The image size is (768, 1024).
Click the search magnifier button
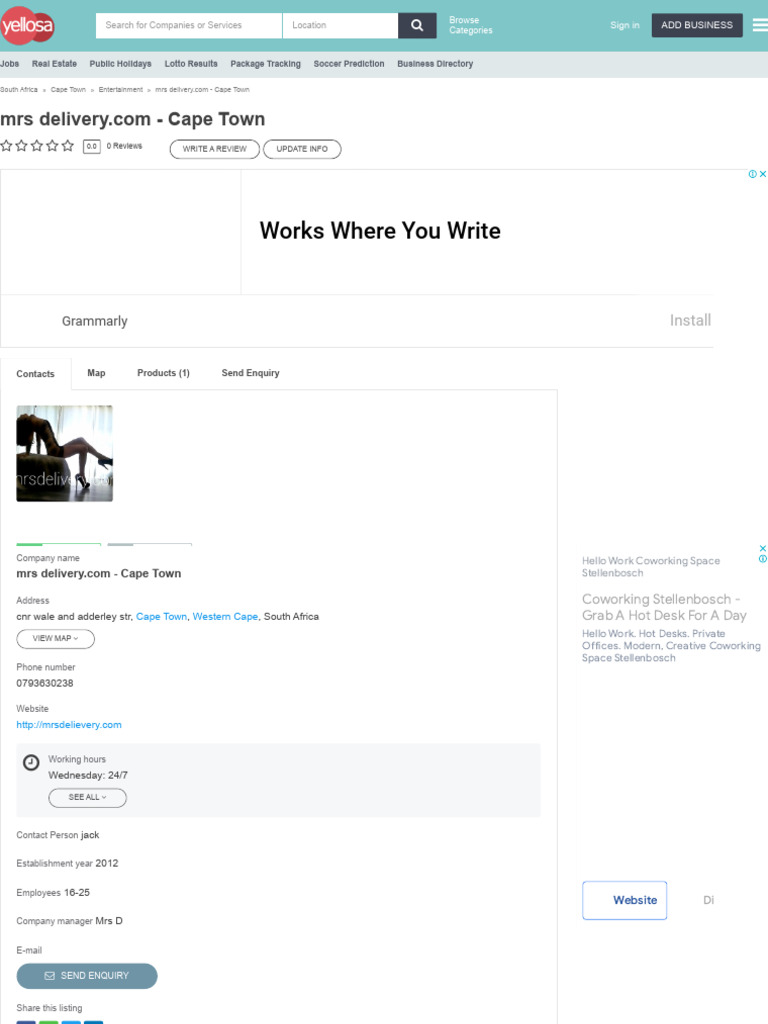point(417,25)
